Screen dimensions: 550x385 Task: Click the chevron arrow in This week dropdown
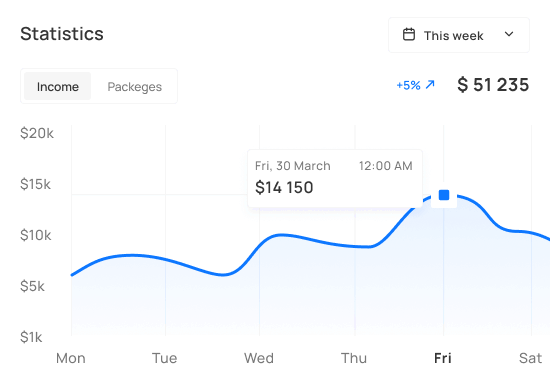click(x=509, y=34)
